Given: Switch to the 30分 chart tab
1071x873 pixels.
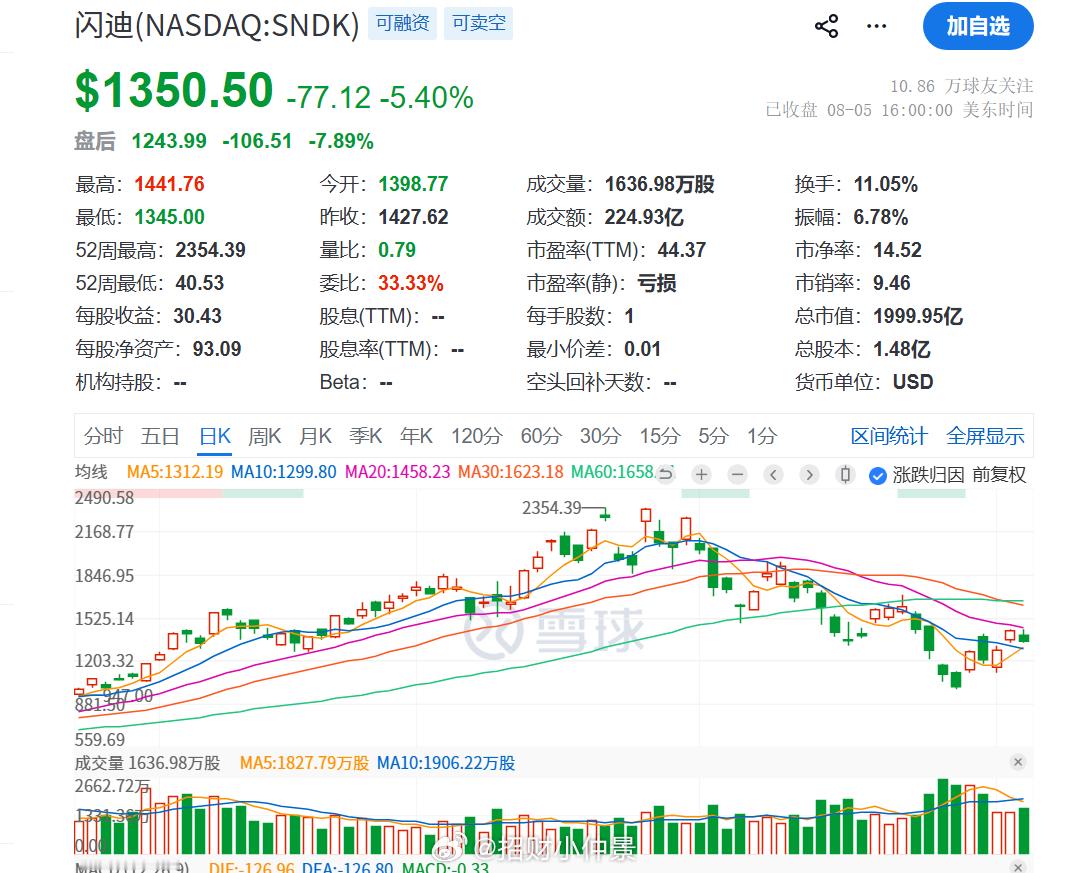Looking at the screenshot, I should pos(601,436).
